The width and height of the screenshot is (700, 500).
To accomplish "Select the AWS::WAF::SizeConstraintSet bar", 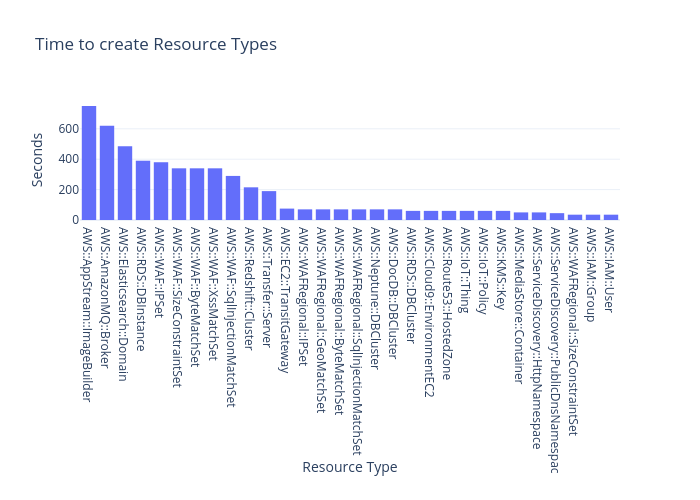I will coord(179,194).
